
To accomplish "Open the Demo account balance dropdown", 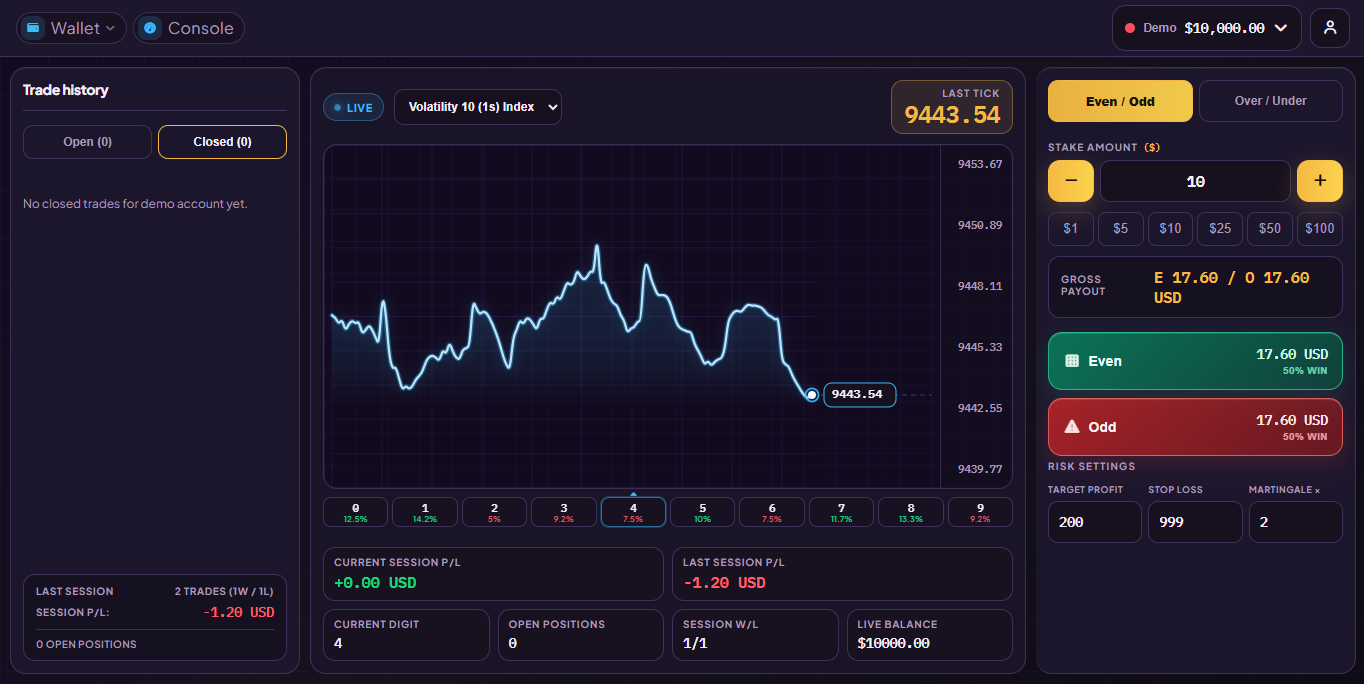I will (x=1207, y=28).
